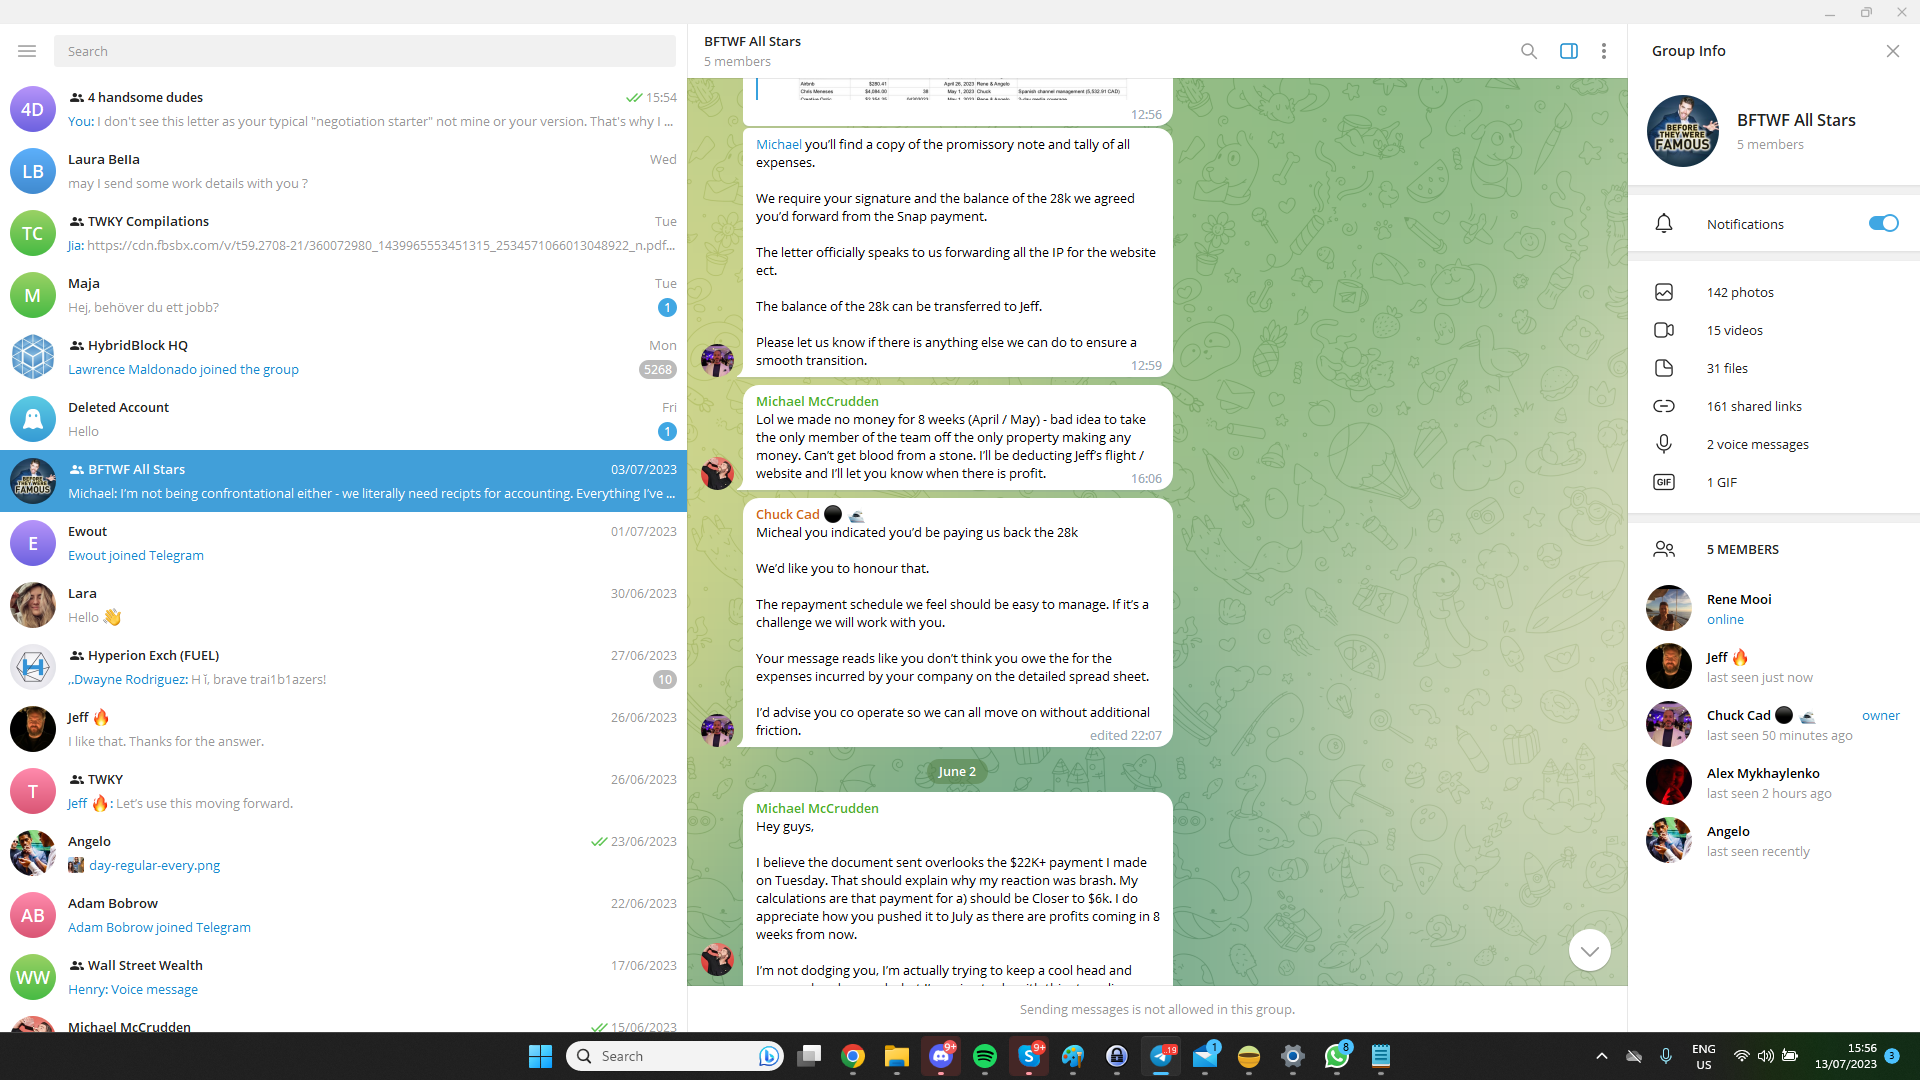Click the search-in-chat magnifier icon
1920x1080 pixels.
[x=1528, y=51]
